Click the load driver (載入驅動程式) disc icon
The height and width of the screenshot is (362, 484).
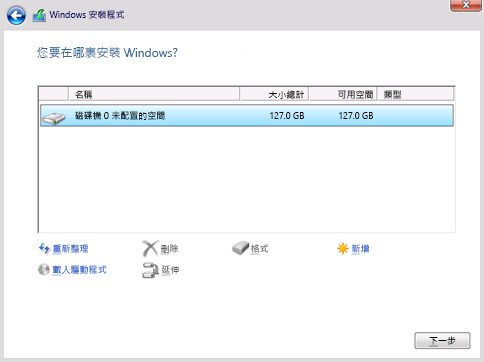44,269
